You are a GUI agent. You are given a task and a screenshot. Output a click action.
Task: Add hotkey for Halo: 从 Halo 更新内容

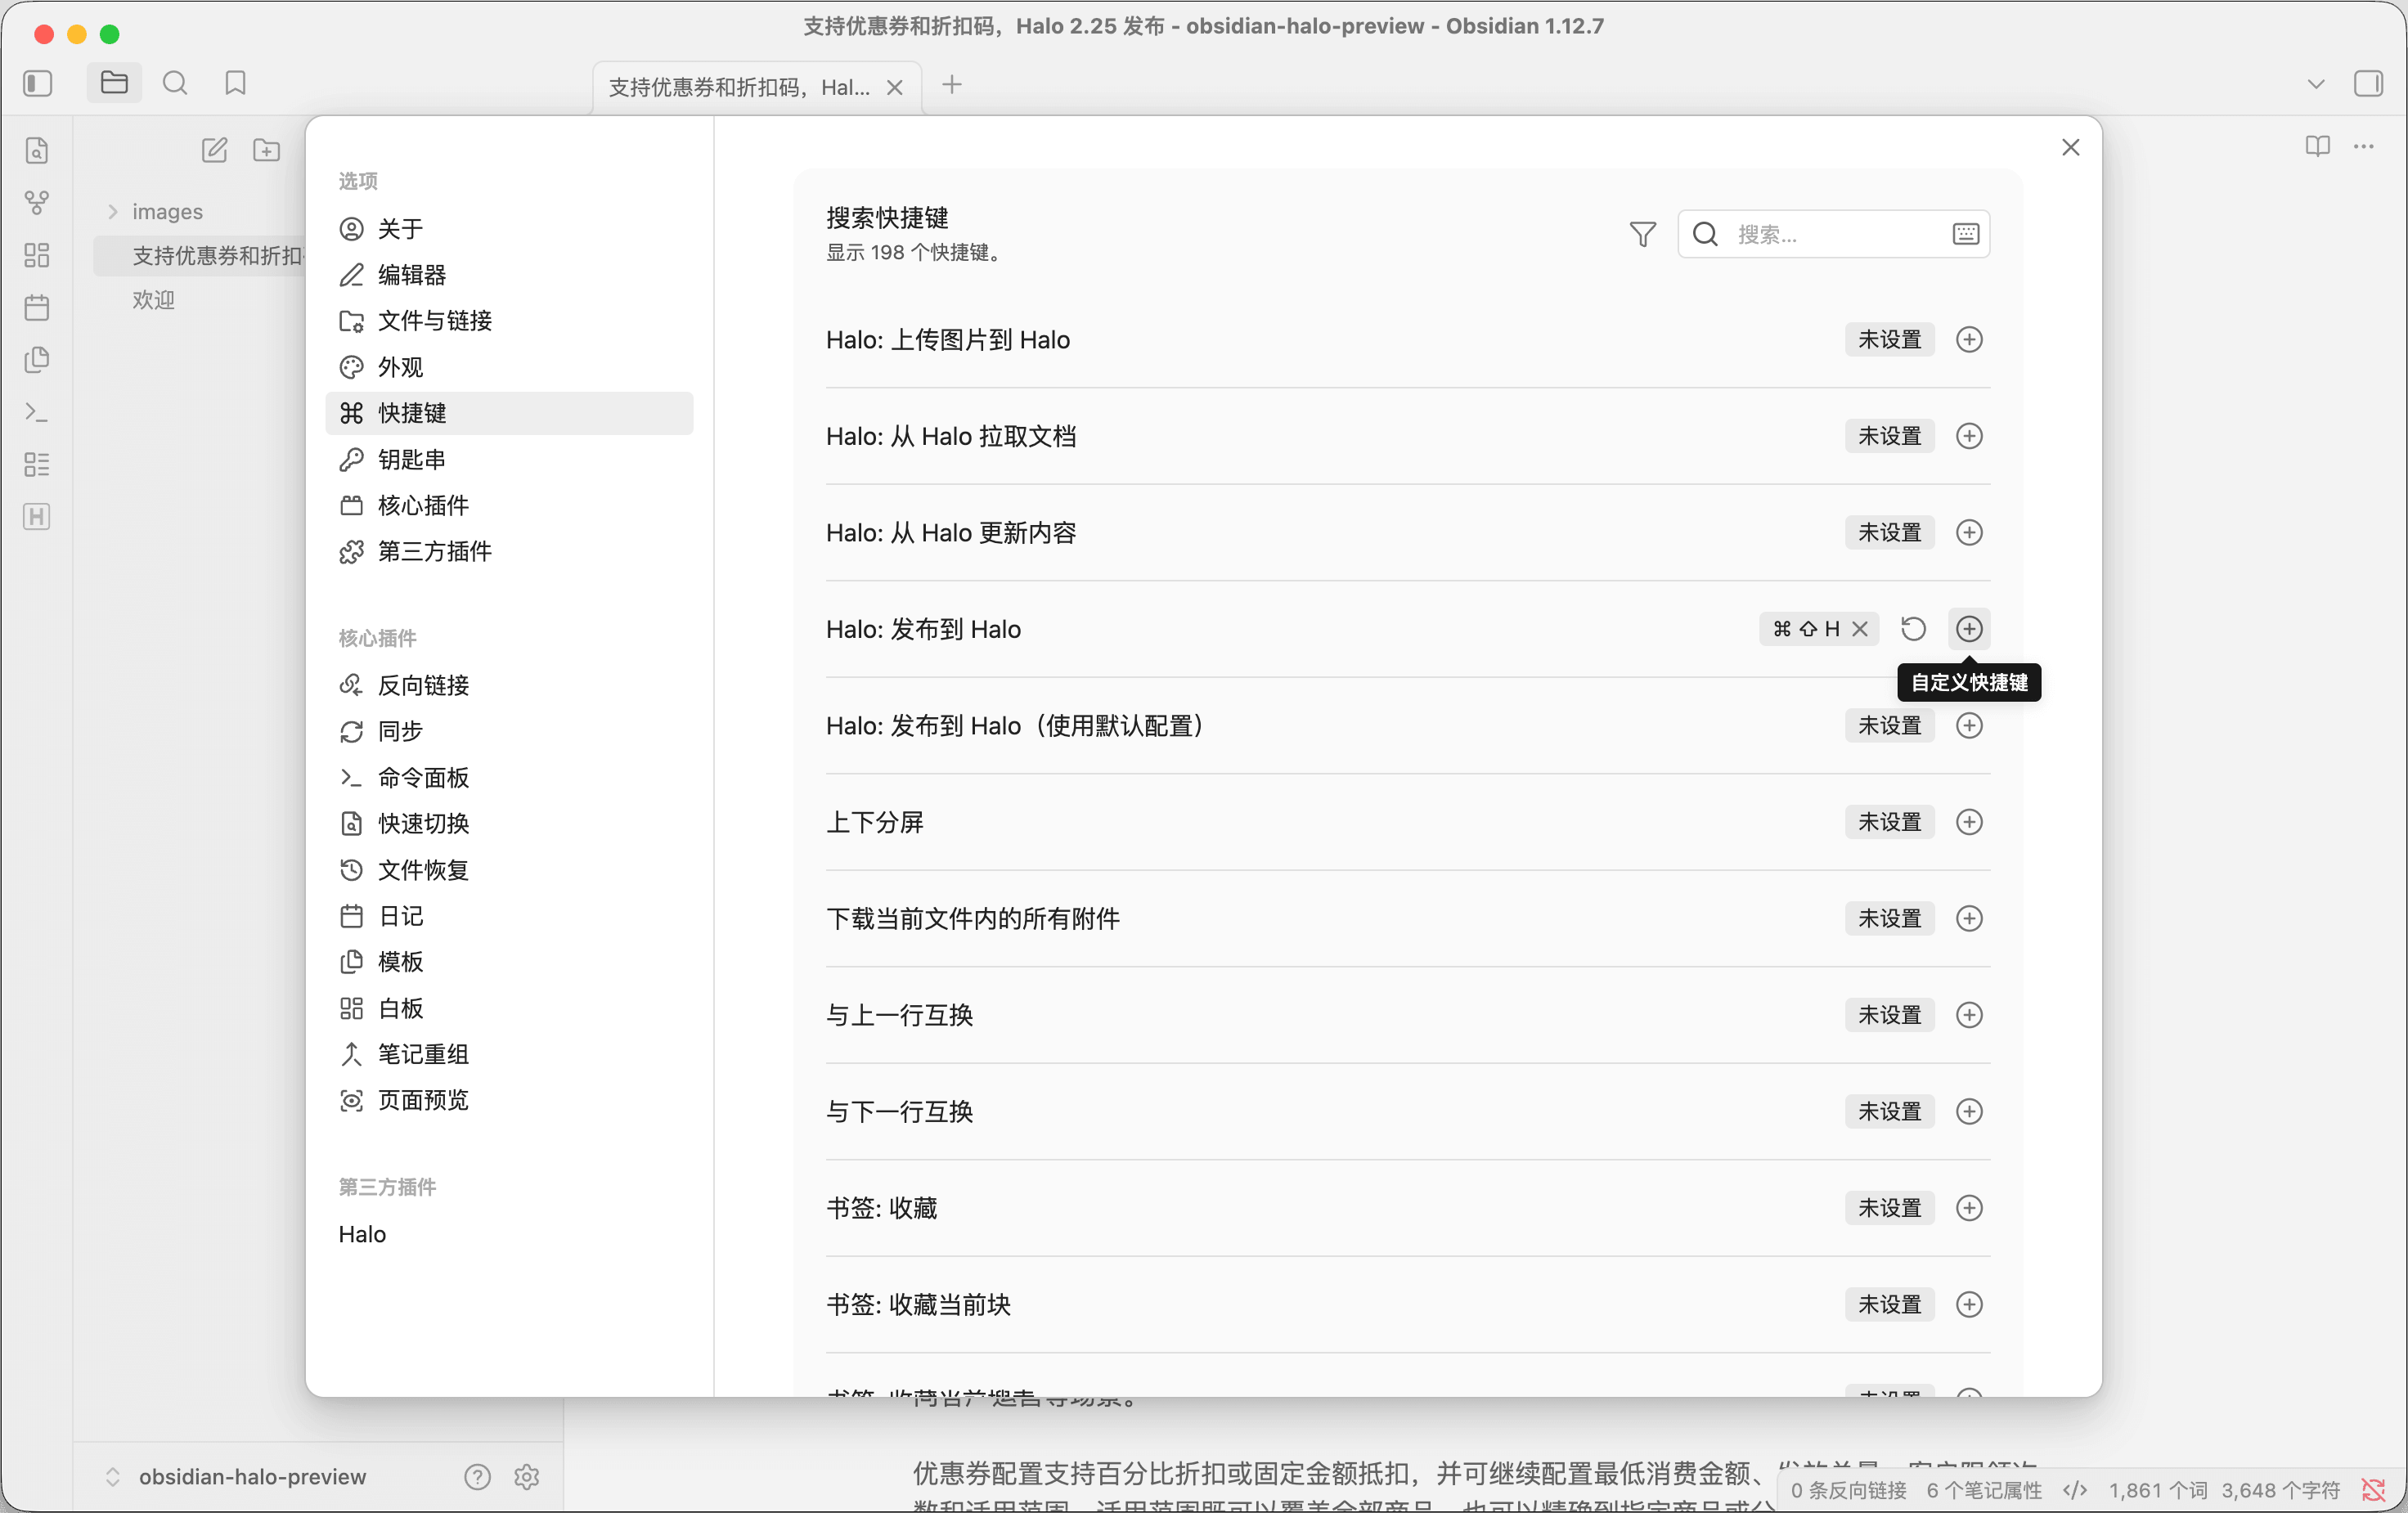point(1969,533)
